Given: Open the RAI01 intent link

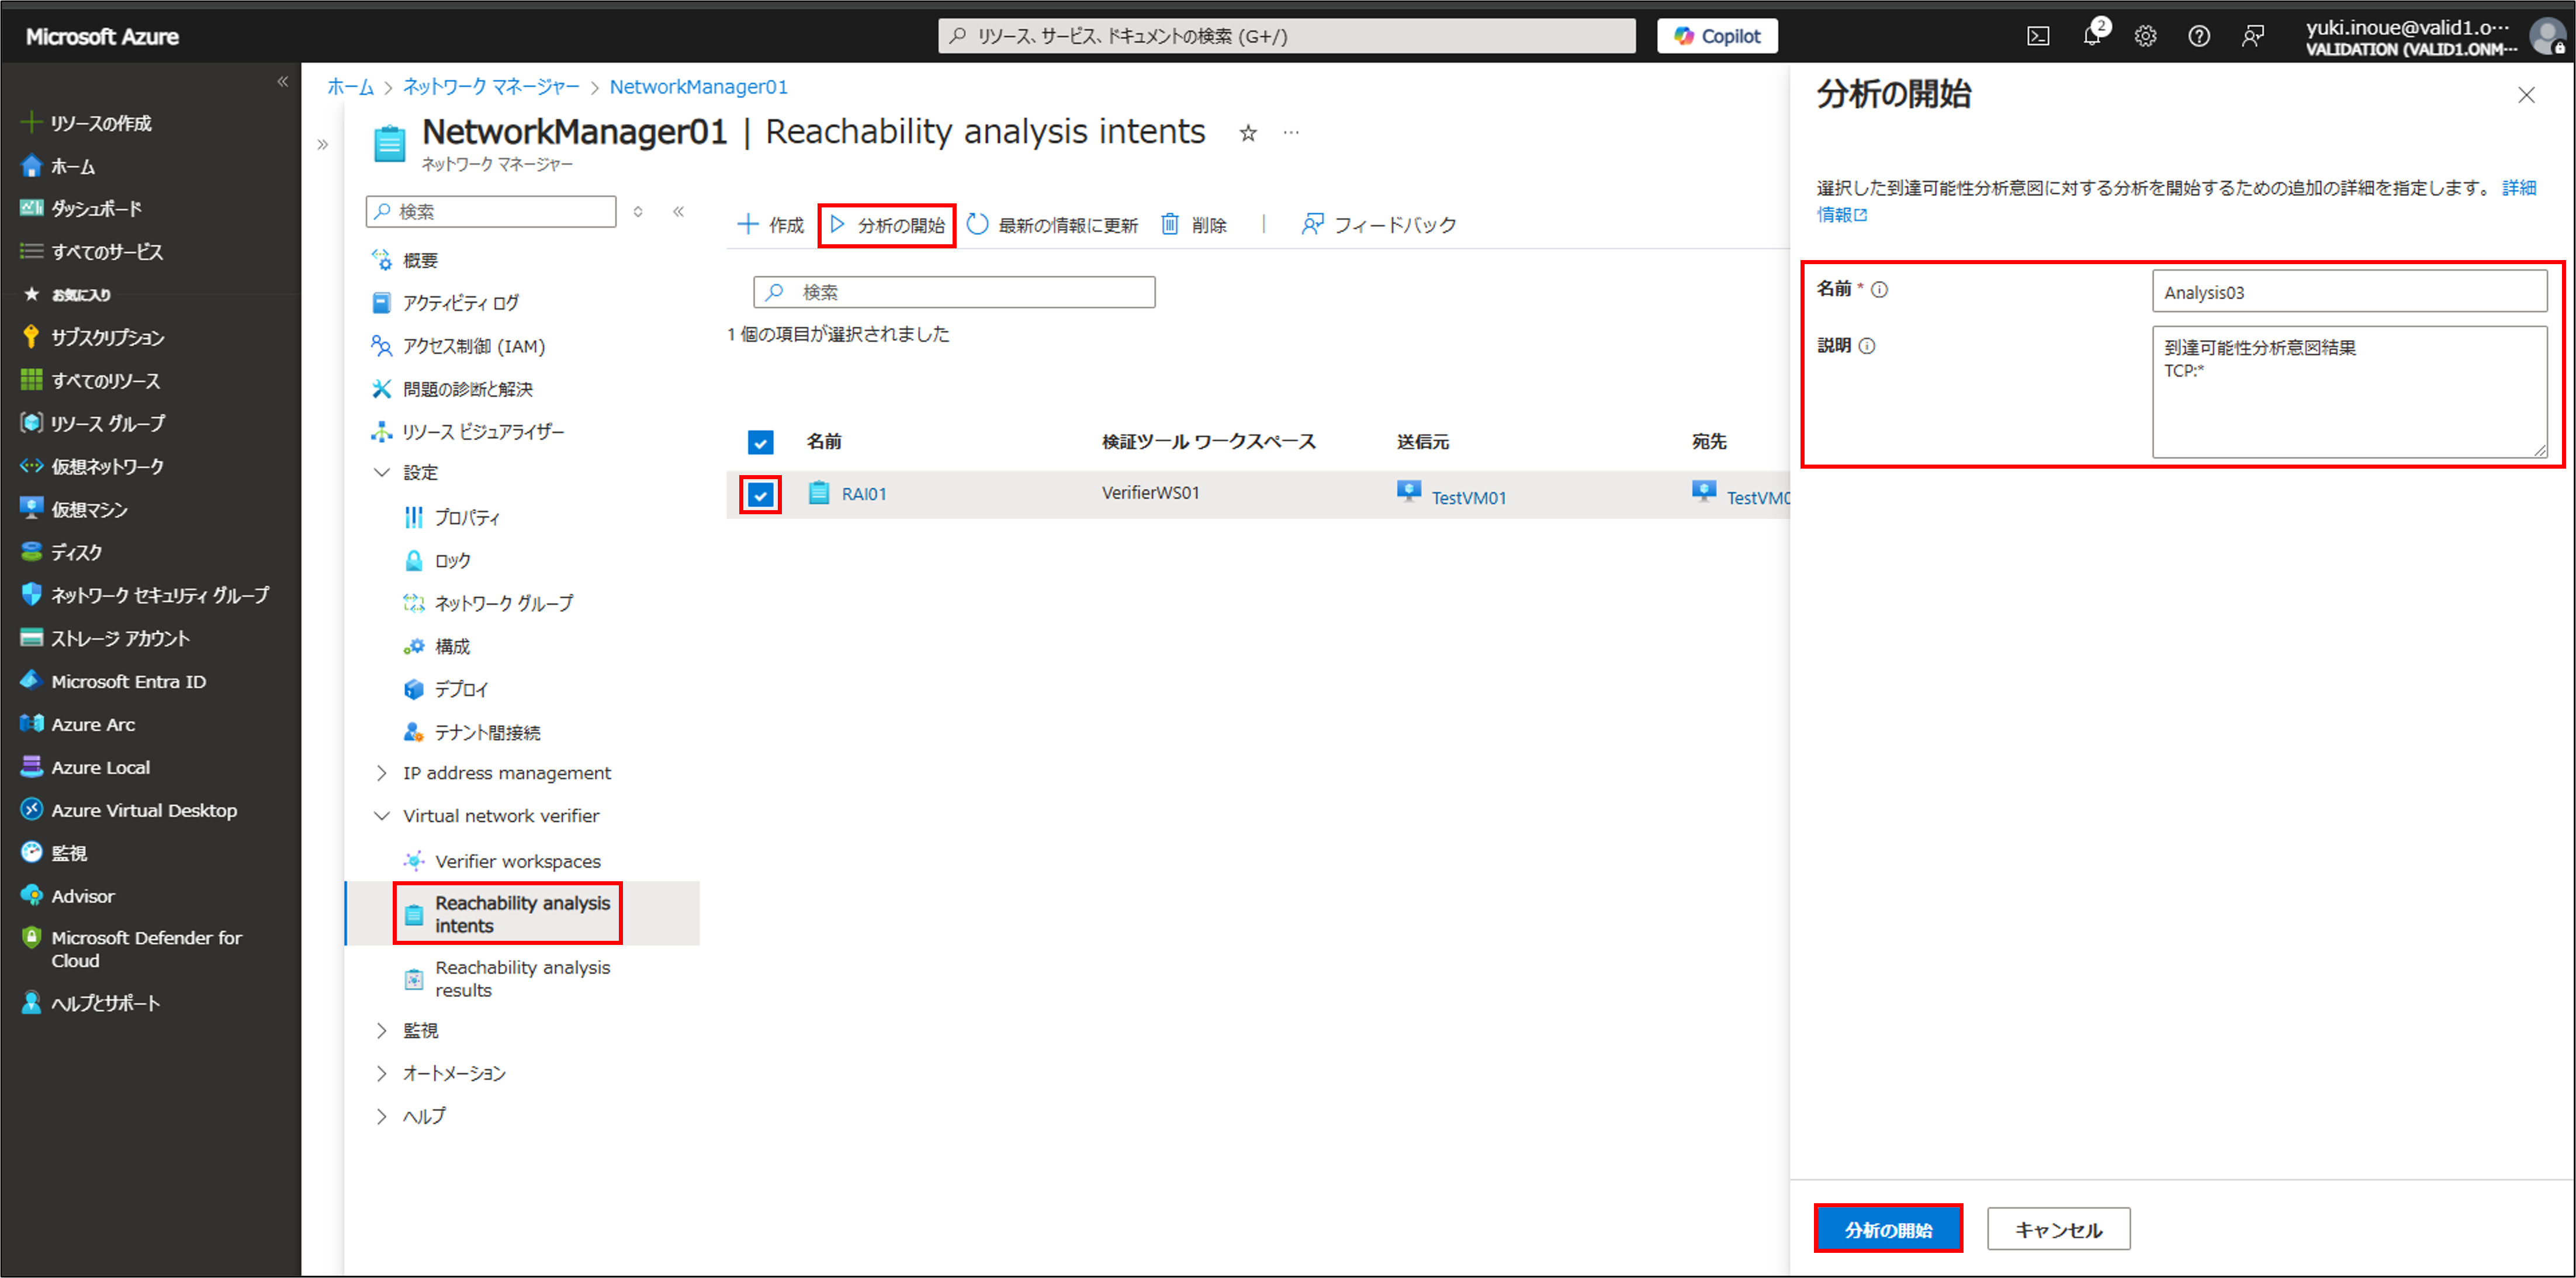Looking at the screenshot, I should point(864,494).
